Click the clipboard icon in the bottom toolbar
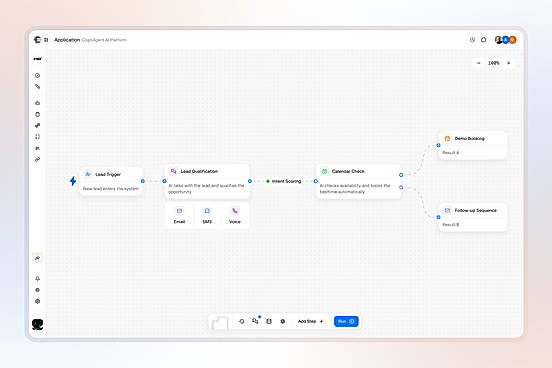 (x=269, y=322)
